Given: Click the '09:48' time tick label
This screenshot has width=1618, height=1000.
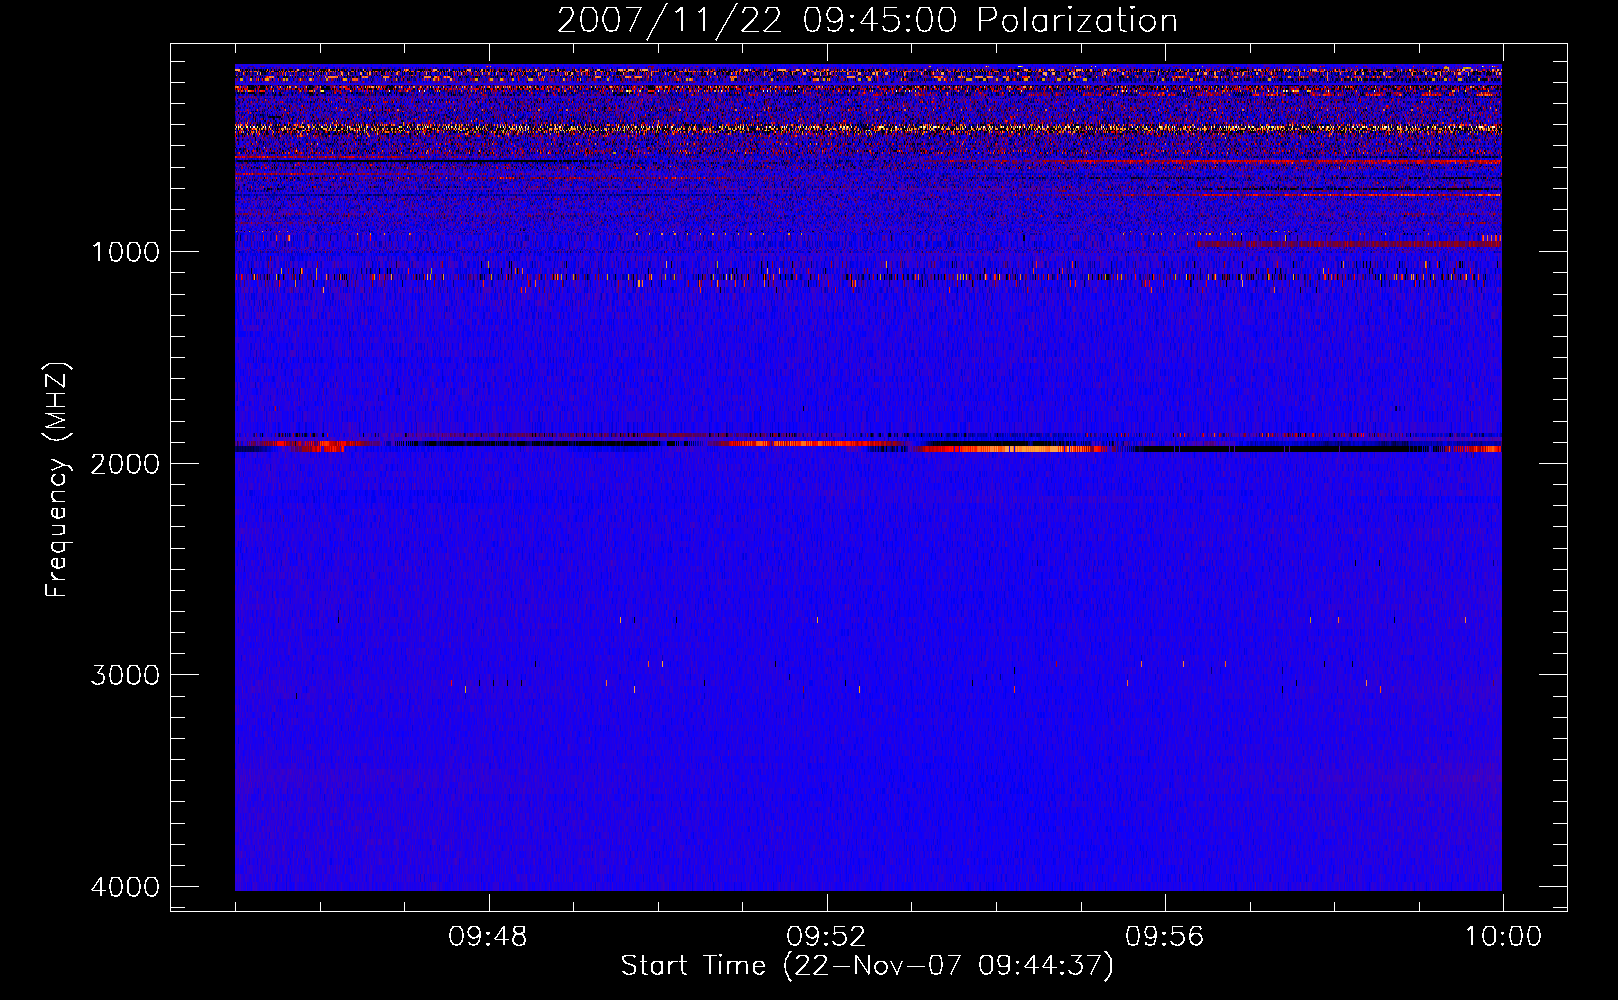Looking at the screenshot, I should 488,937.
